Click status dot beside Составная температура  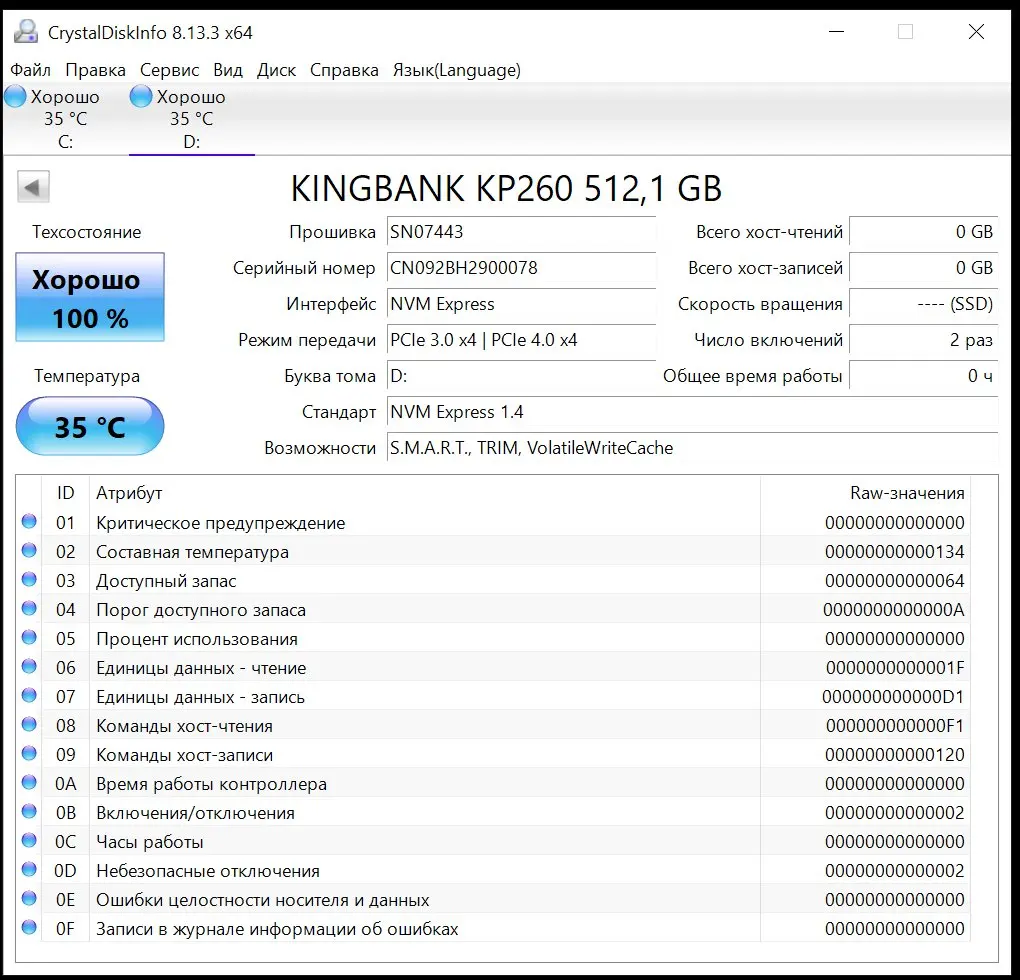coord(29,550)
